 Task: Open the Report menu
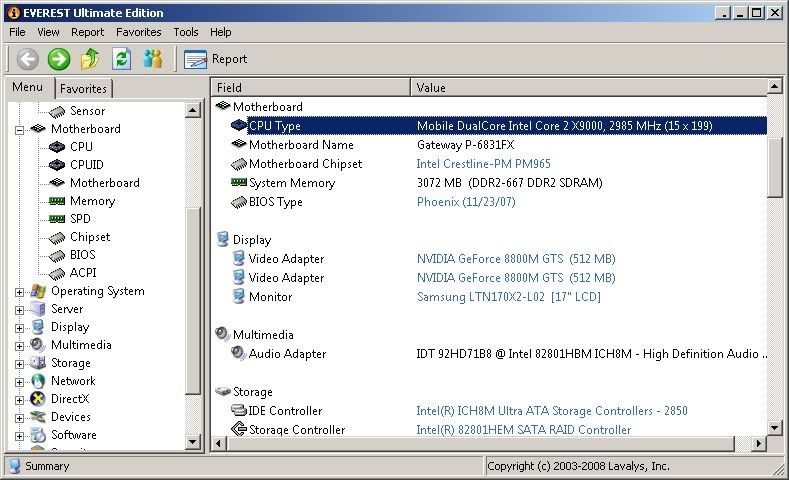pyautogui.click(x=88, y=32)
